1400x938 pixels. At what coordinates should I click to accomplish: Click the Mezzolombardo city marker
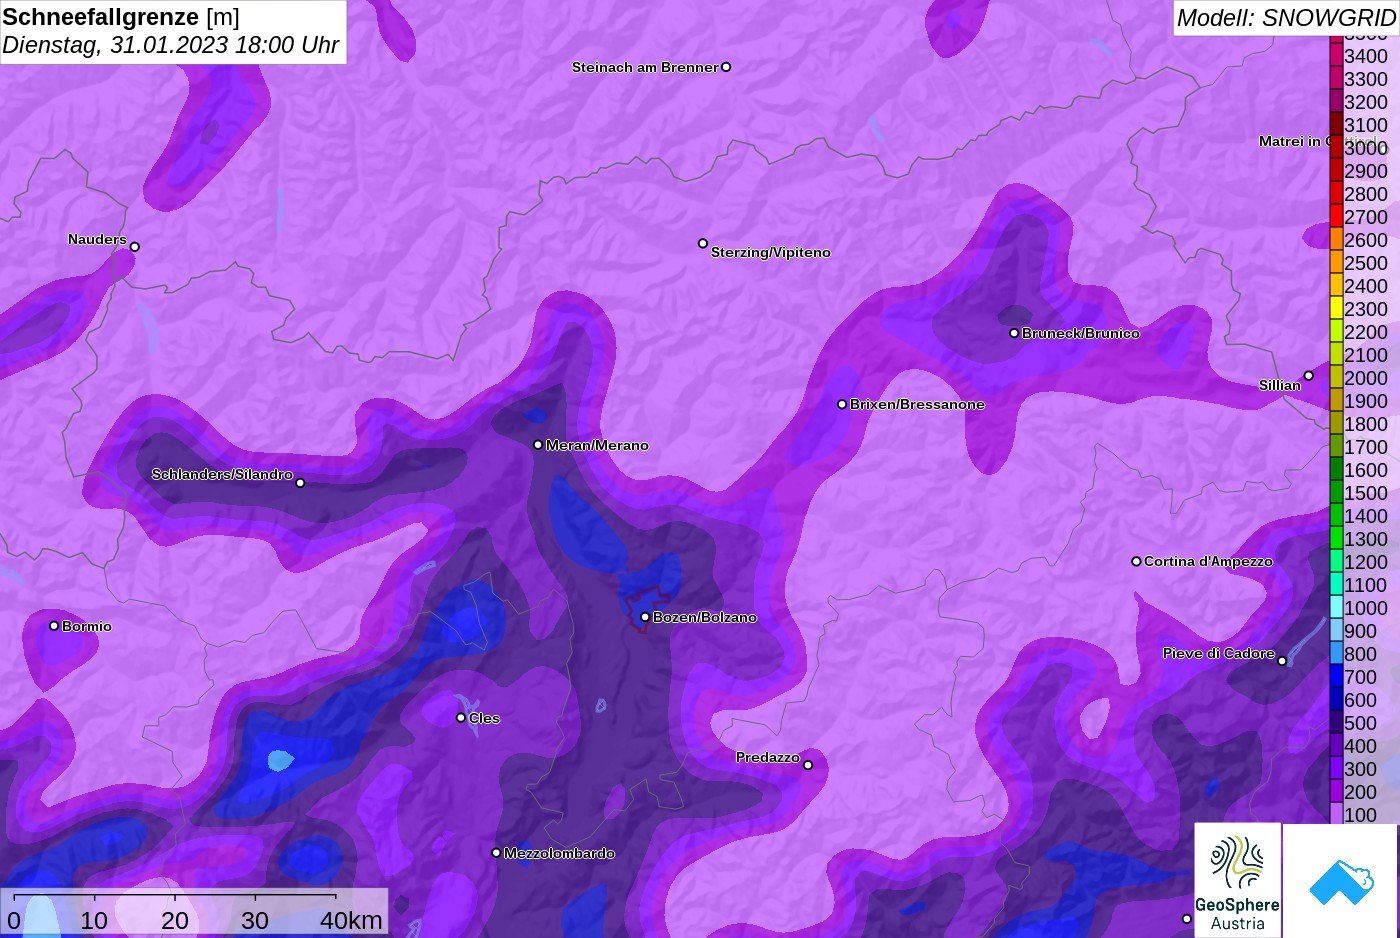(x=496, y=853)
